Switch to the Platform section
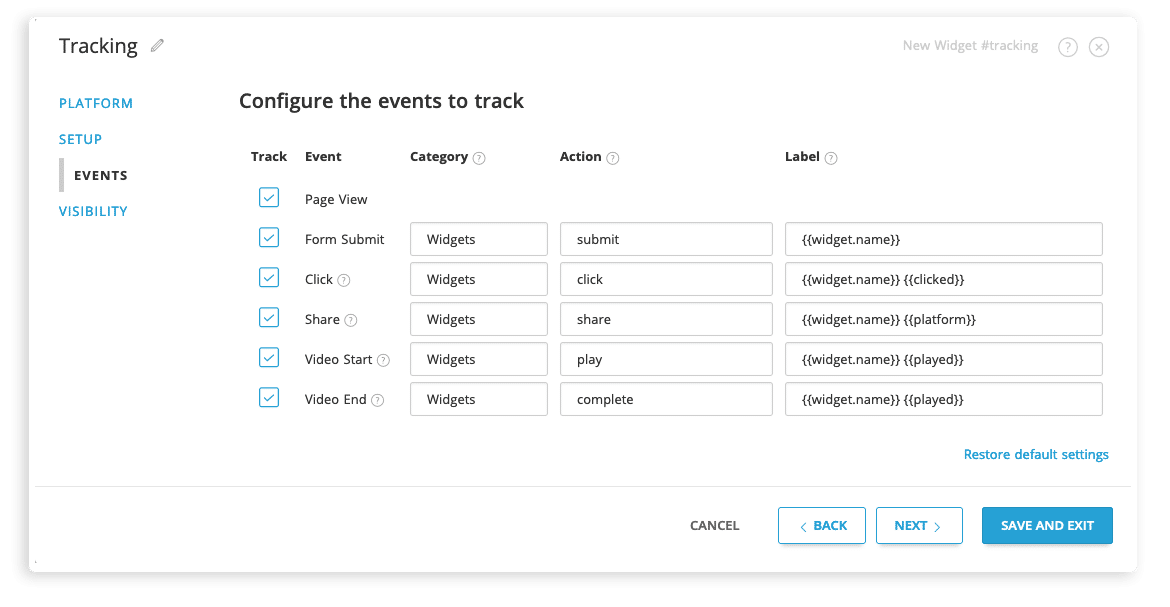The height and width of the screenshot is (607, 1170). (96, 103)
